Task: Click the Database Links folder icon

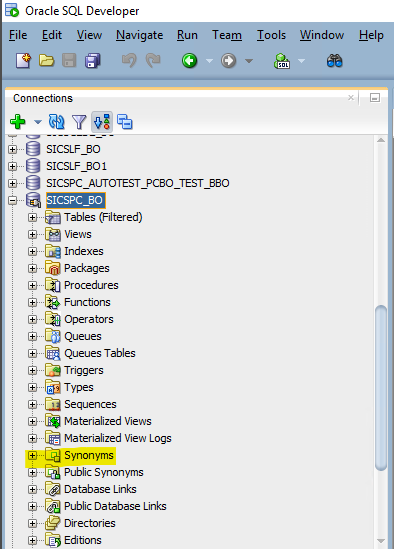Action: click(x=53, y=489)
